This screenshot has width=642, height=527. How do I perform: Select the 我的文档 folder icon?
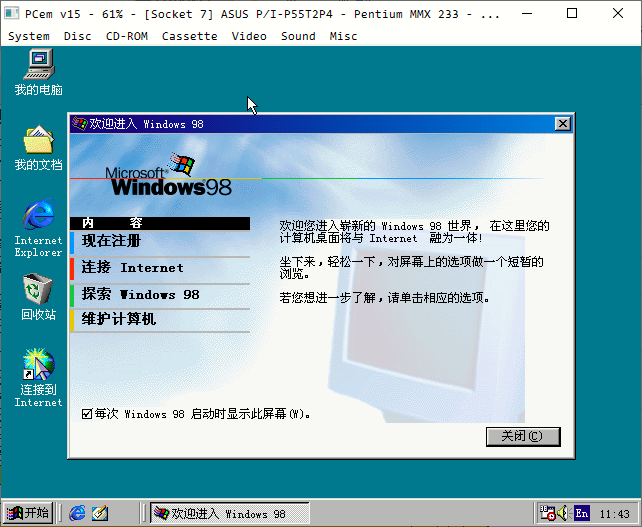click(38, 147)
